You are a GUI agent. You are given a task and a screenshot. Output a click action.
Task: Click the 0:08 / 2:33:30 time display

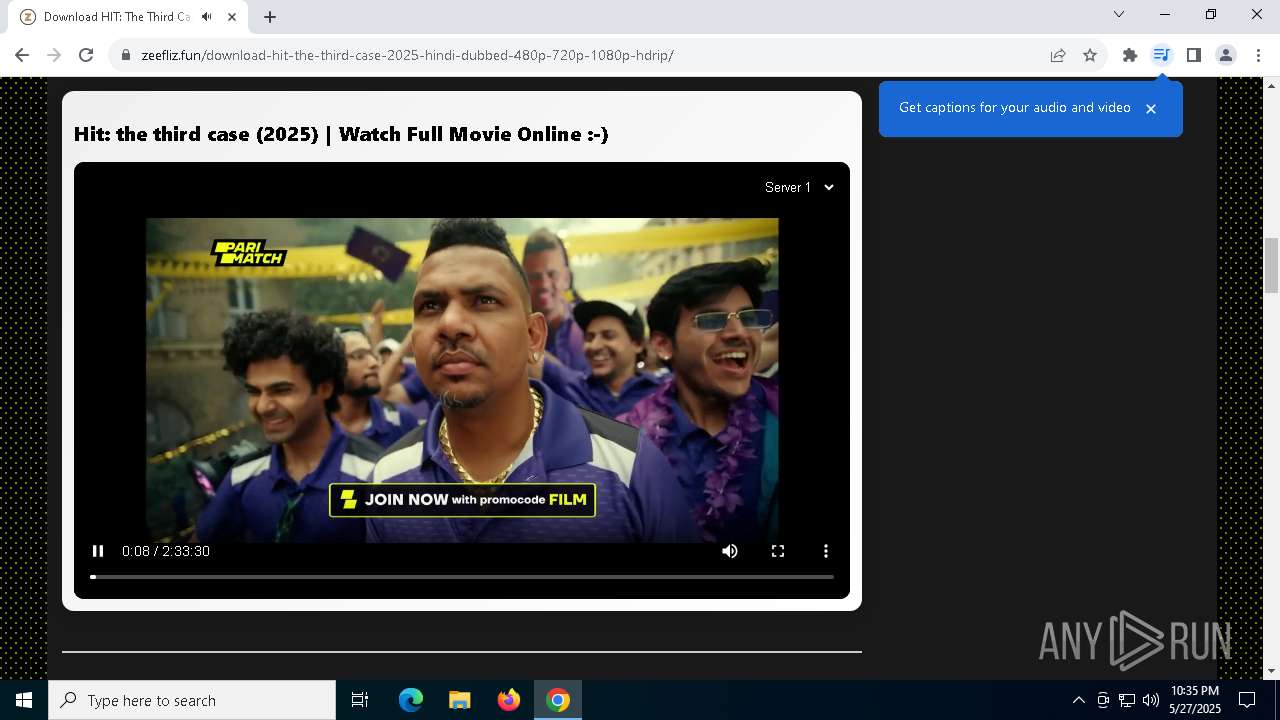(x=166, y=551)
